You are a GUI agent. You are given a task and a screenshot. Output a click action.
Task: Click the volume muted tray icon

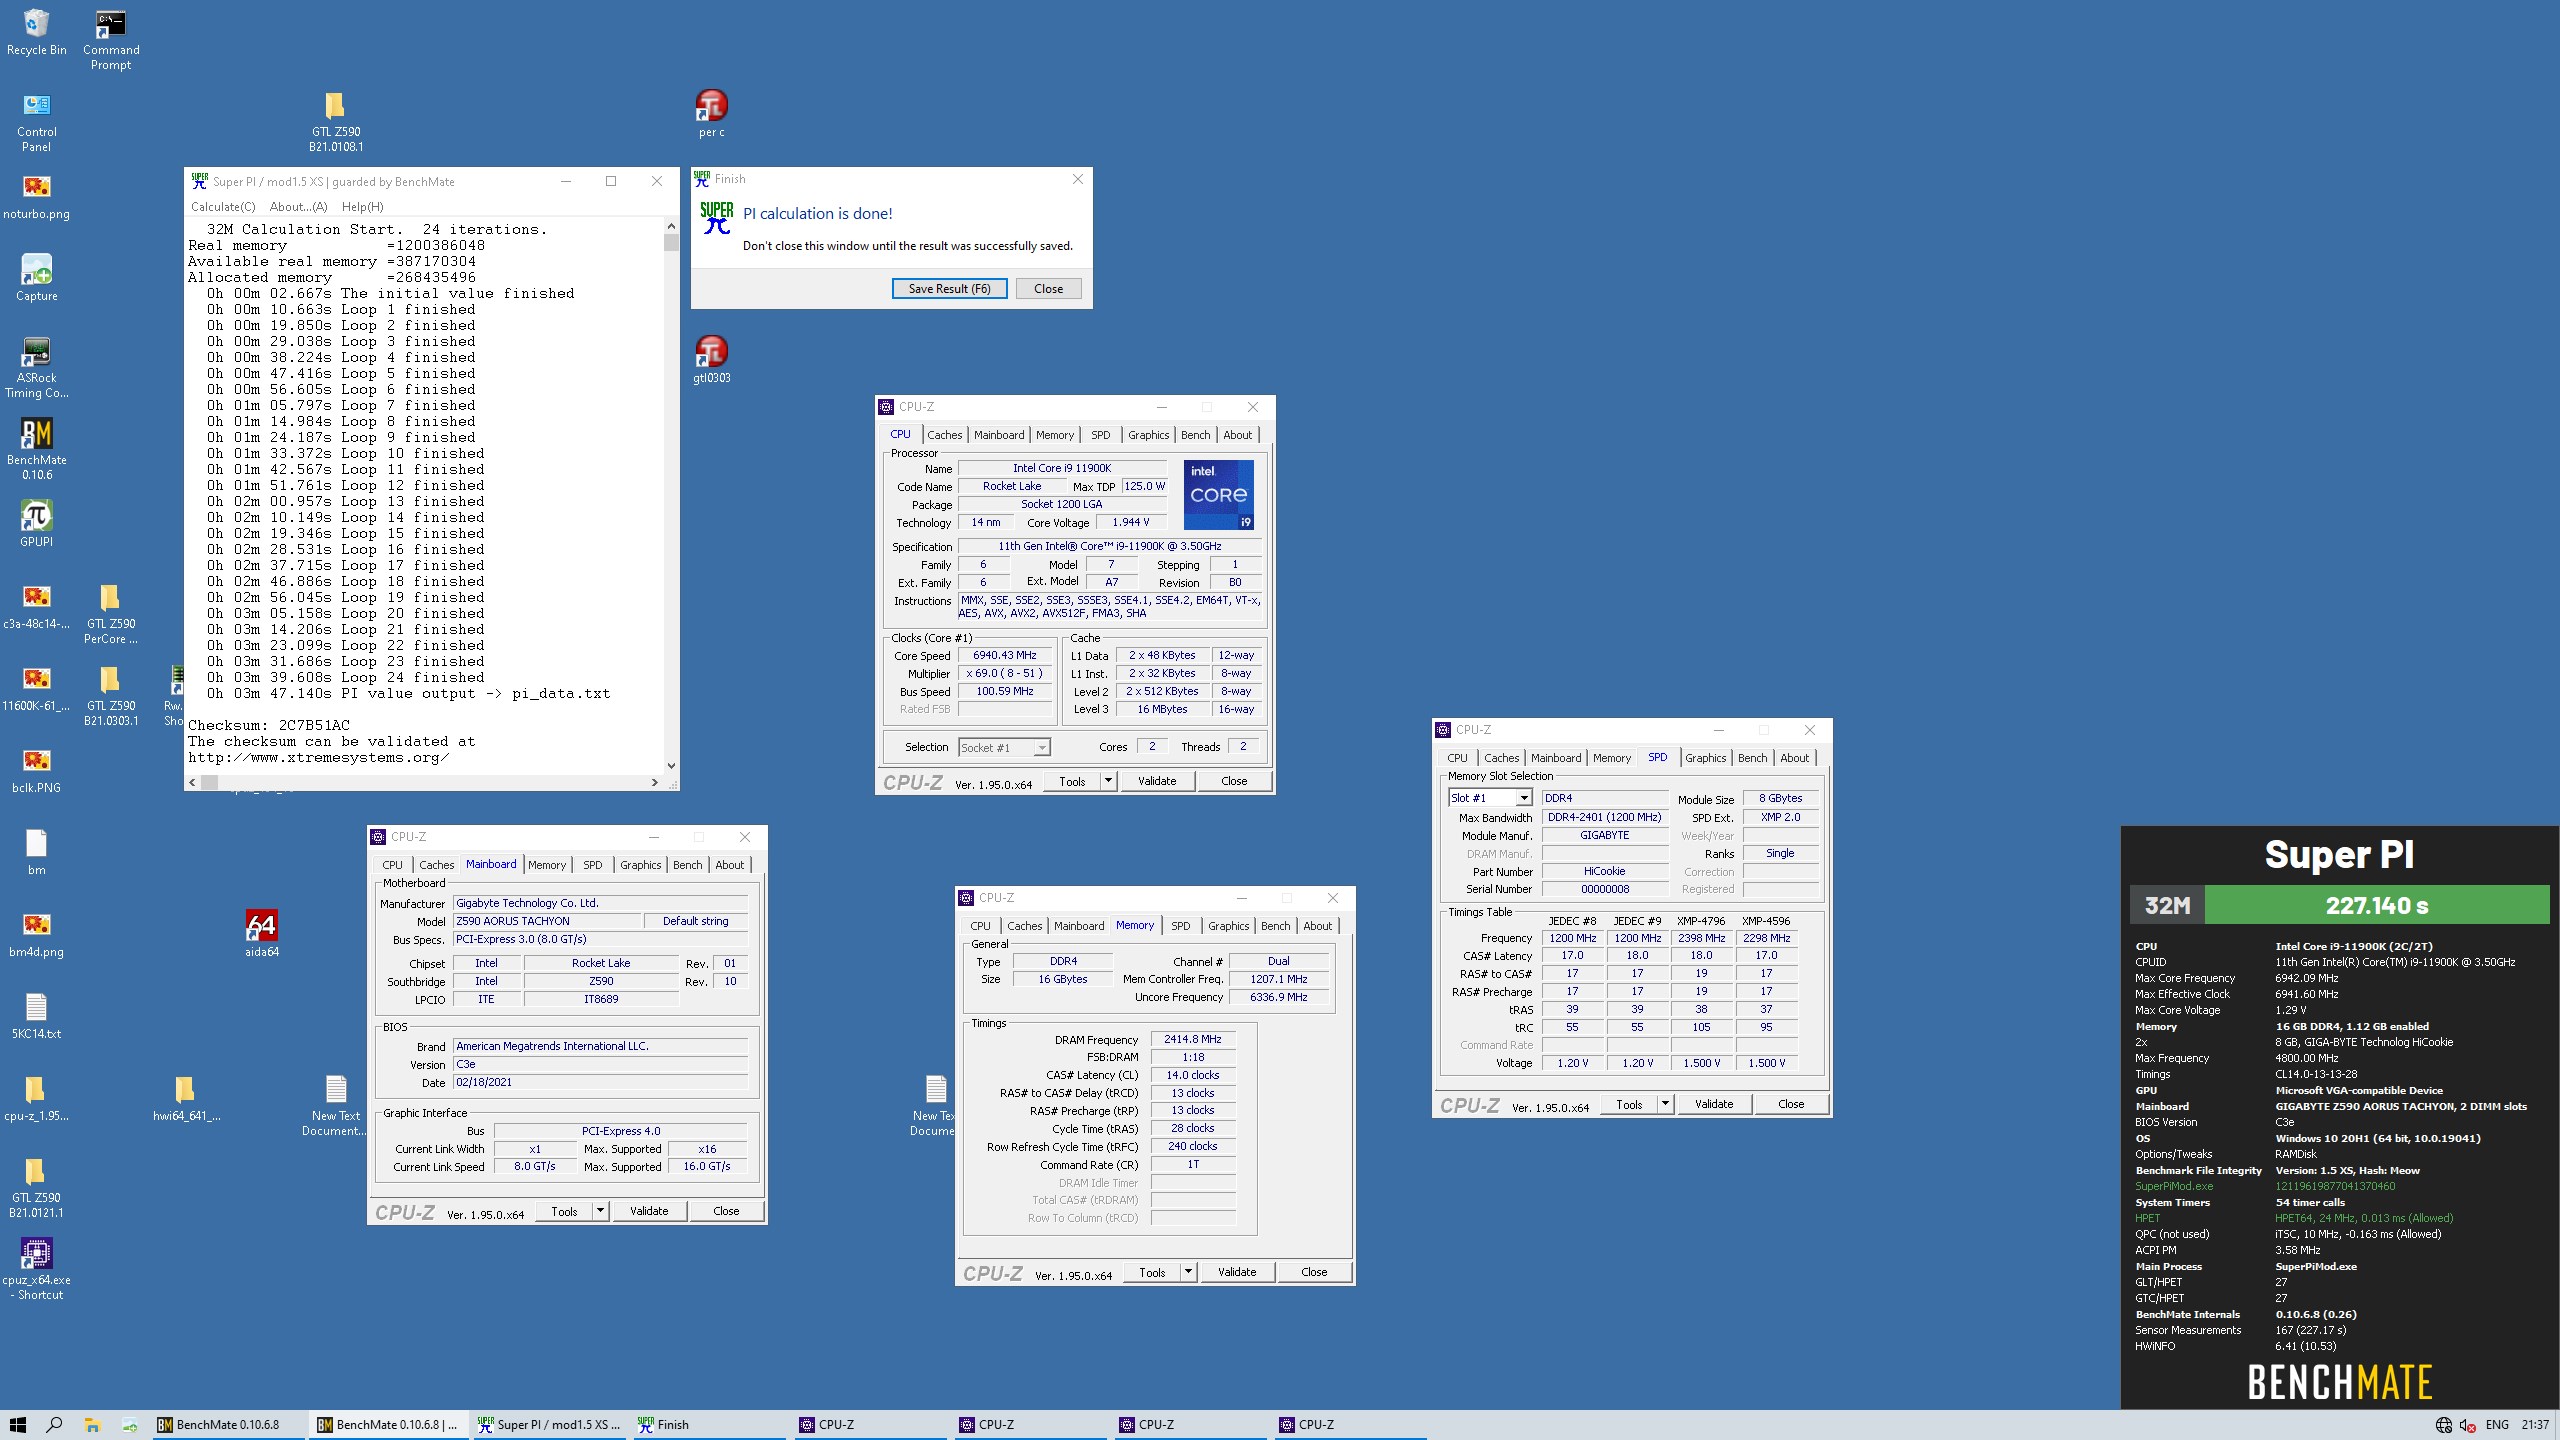[x=2467, y=1425]
